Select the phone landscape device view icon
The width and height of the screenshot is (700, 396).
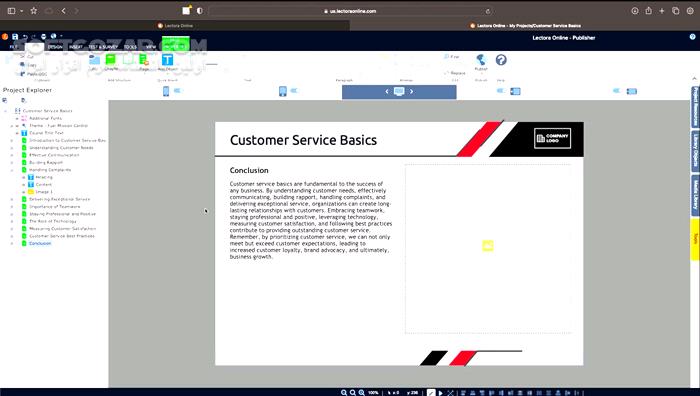(631, 92)
